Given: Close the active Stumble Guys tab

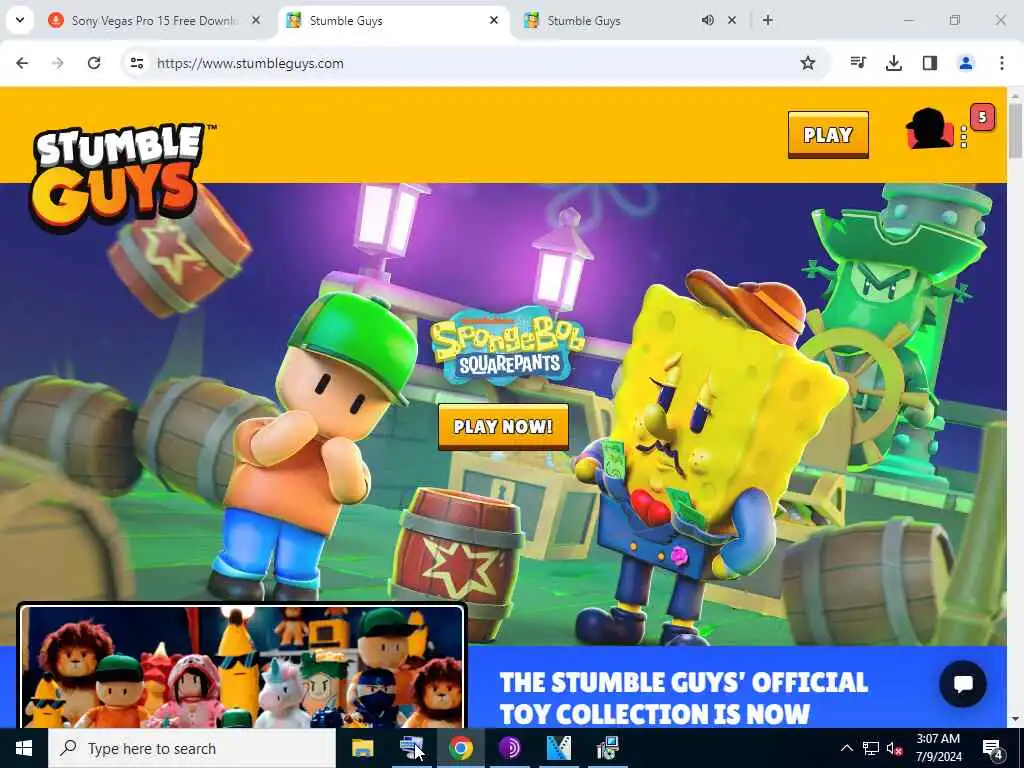Looking at the screenshot, I should point(494,20).
